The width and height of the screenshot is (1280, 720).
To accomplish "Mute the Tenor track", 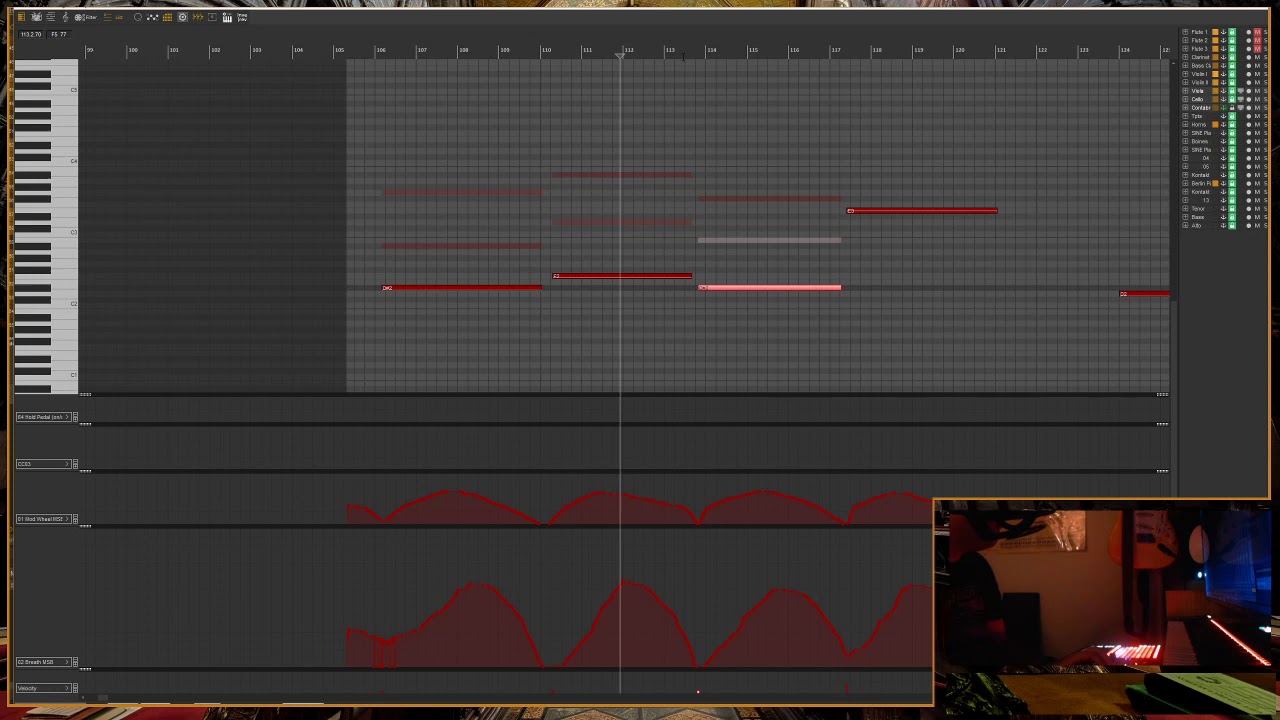I will 1257,209.
